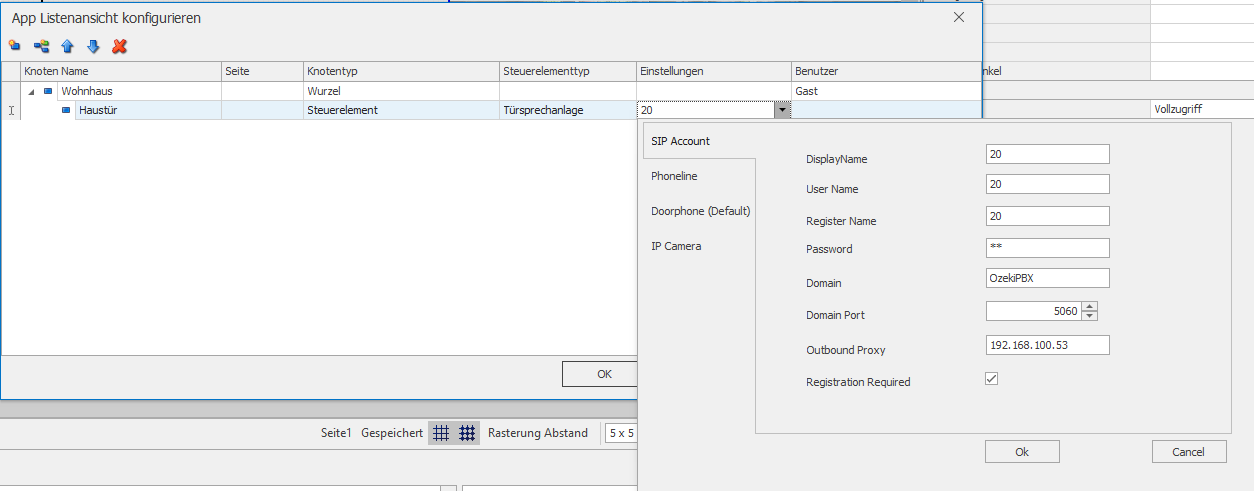Open the Doorphone (Default) tab
The width and height of the screenshot is (1254, 491).
[700, 211]
